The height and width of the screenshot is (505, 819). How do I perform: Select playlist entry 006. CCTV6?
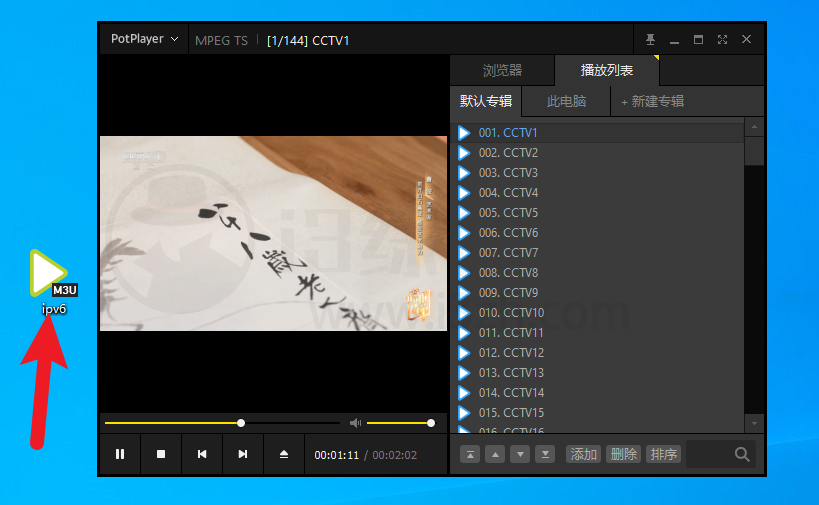(x=598, y=232)
